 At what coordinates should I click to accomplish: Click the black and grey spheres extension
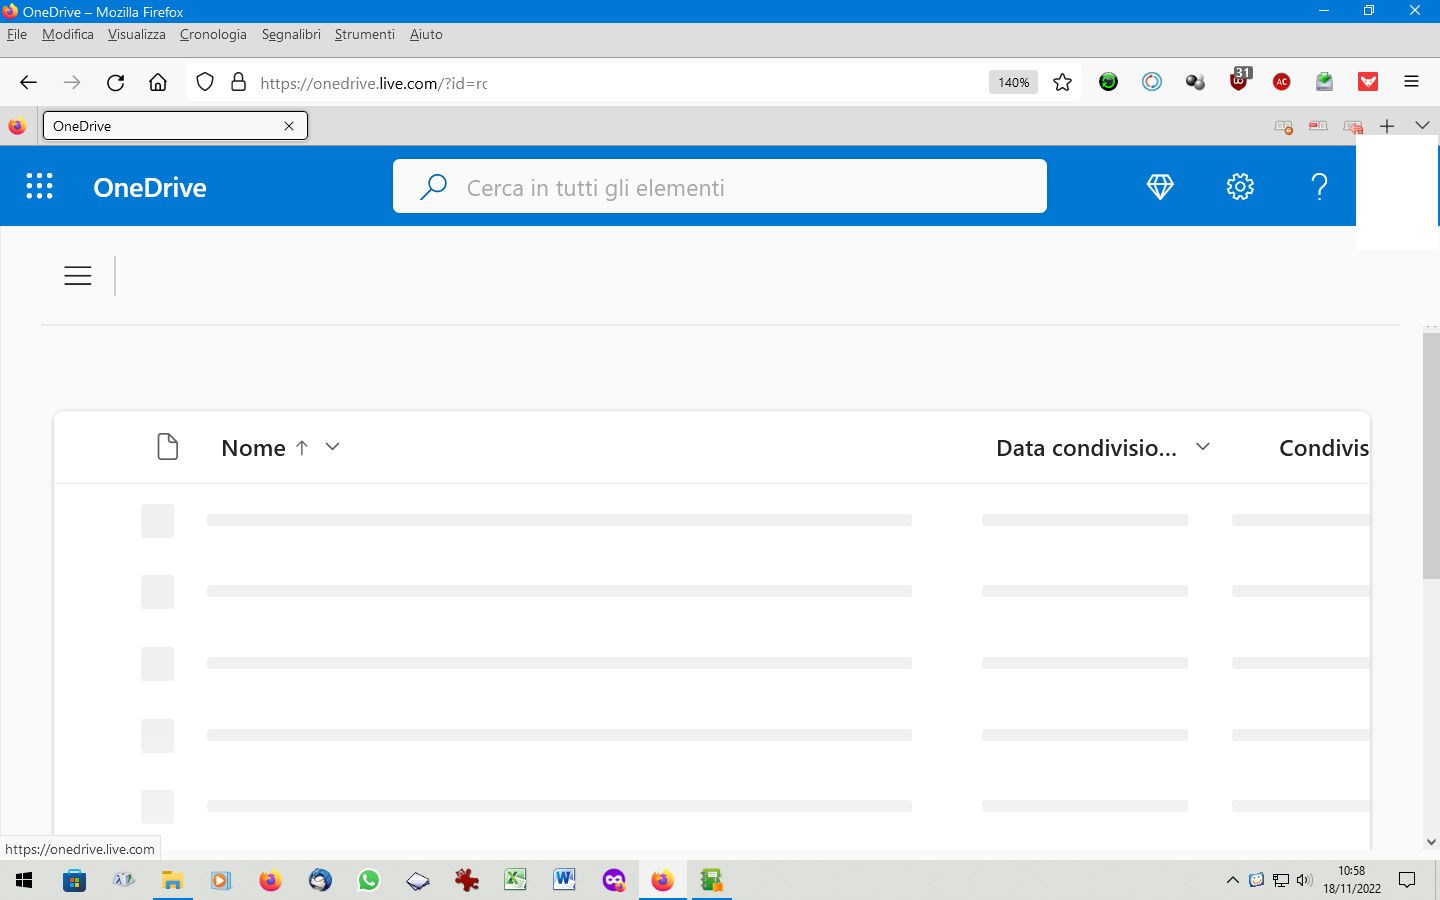[1195, 82]
